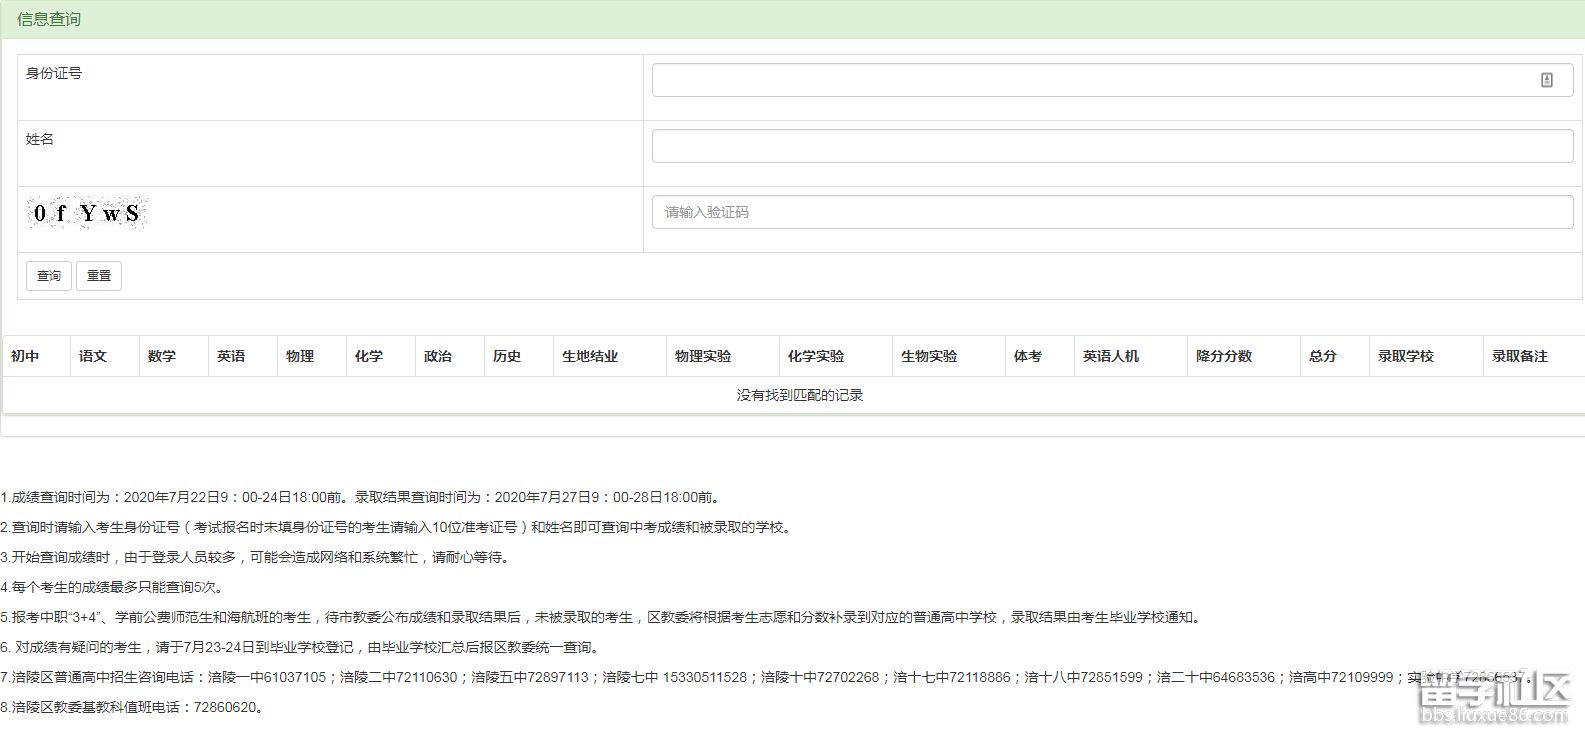
Task: Click the 初中 column header
Action: pos(25,356)
